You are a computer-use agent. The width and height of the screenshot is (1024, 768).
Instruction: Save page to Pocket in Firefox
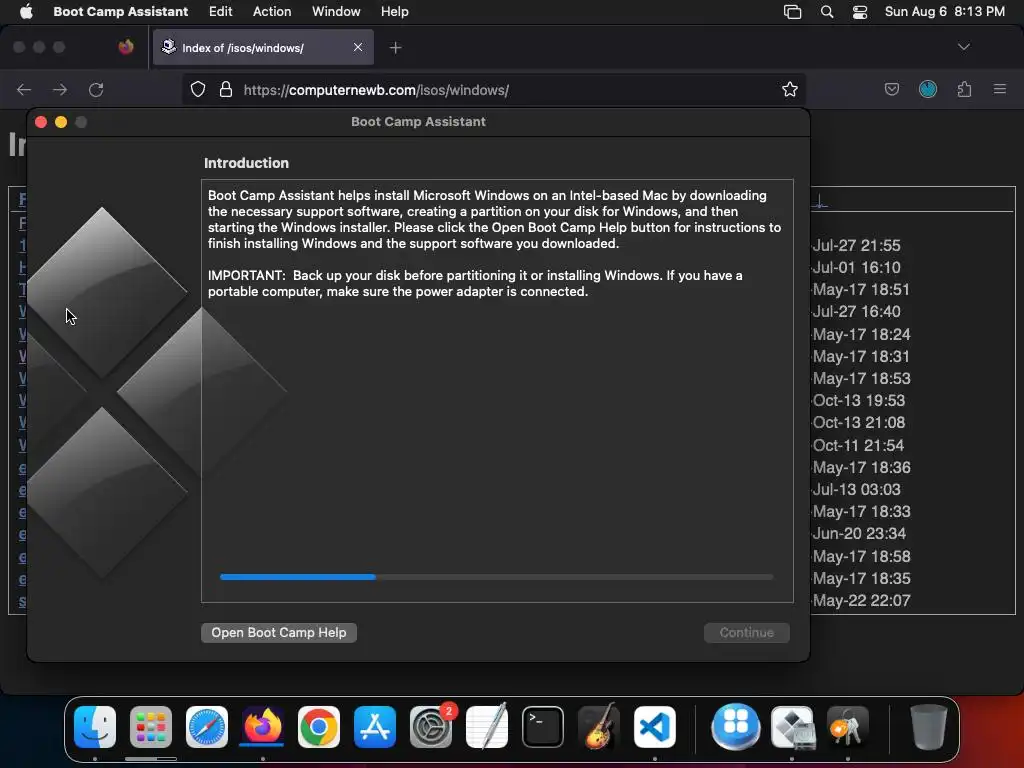pos(891,89)
